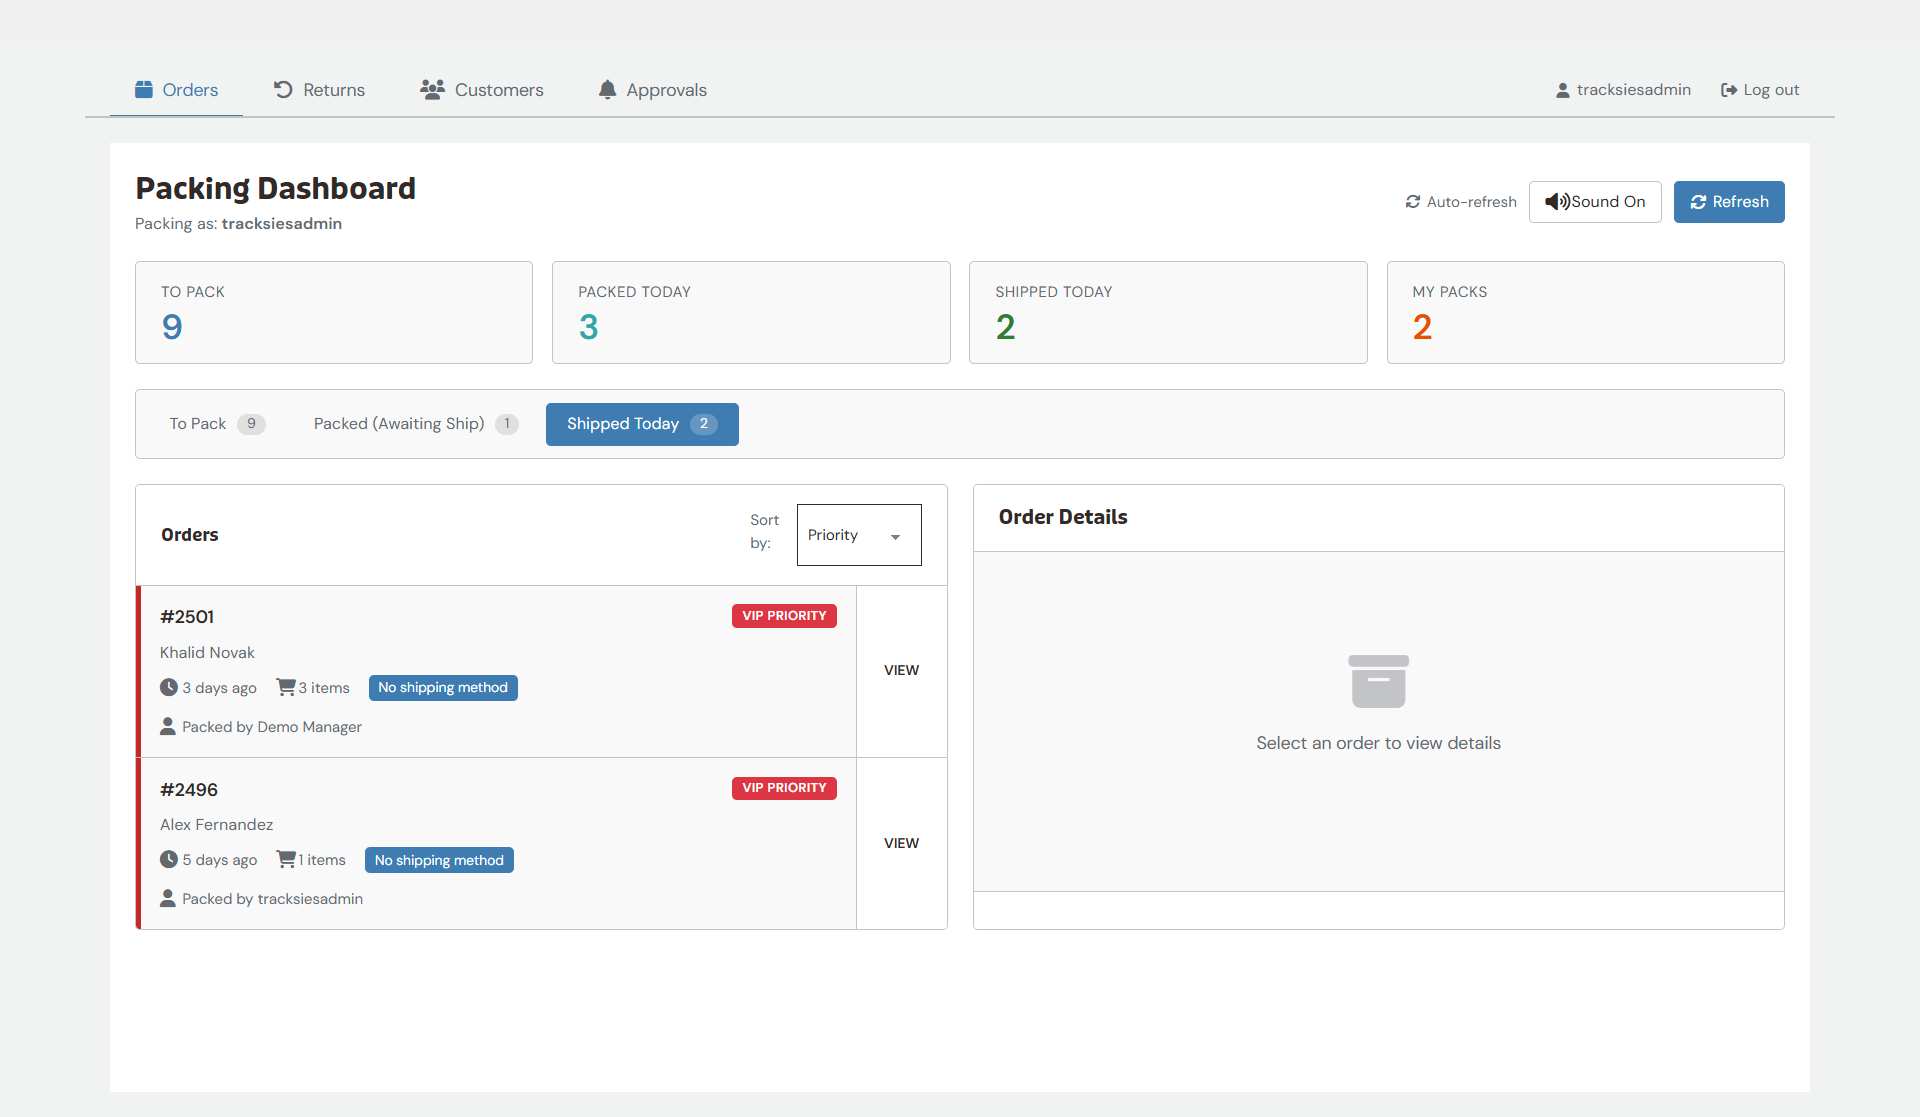
Task: Click the Sort by dropdown arrow
Action: click(896, 537)
